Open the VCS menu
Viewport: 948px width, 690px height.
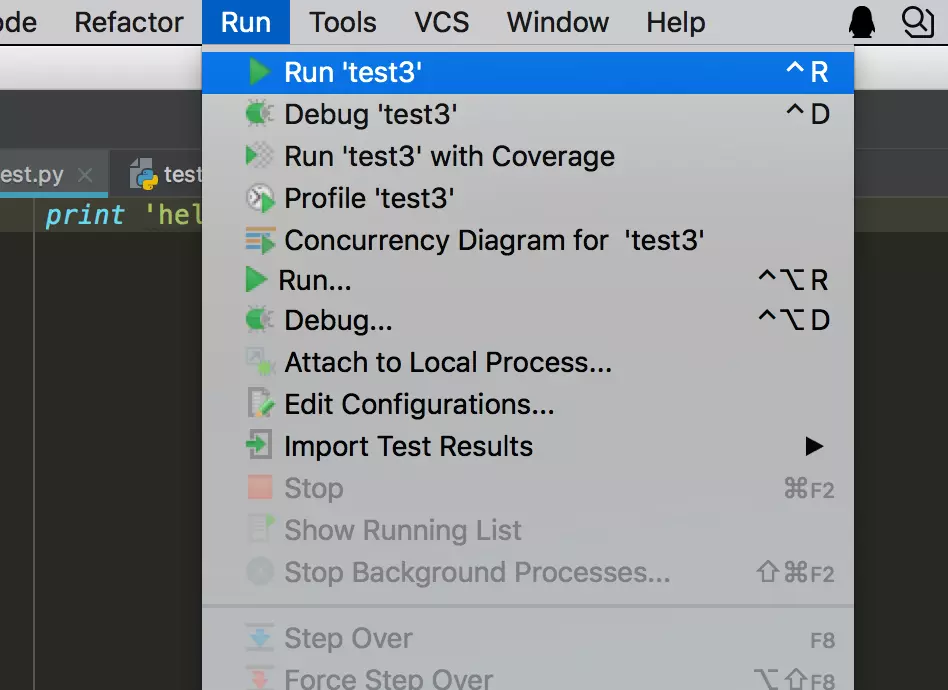(x=441, y=22)
